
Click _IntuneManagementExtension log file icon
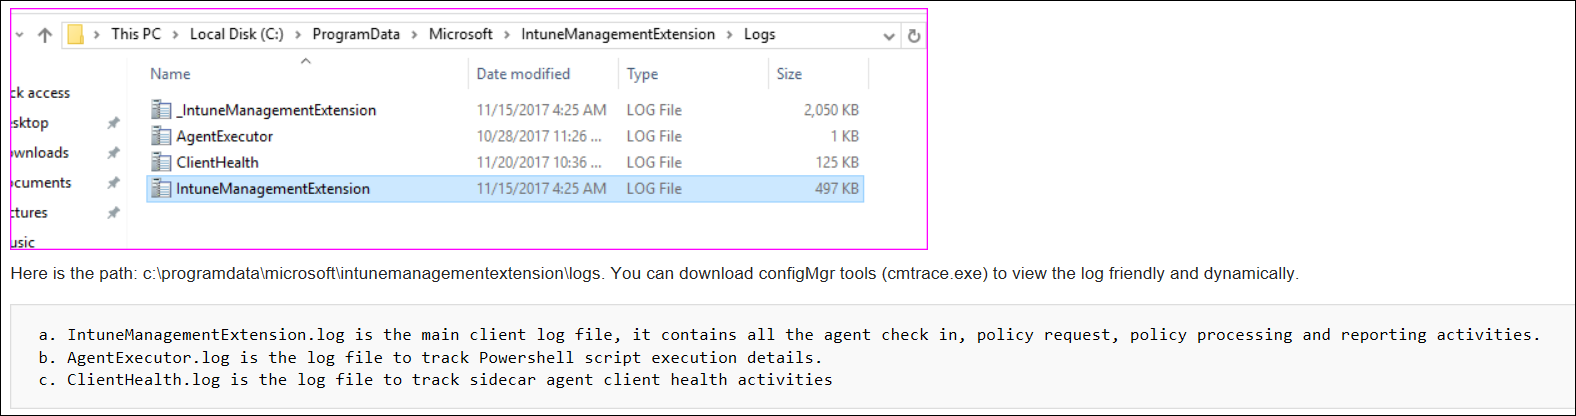tap(161, 110)
